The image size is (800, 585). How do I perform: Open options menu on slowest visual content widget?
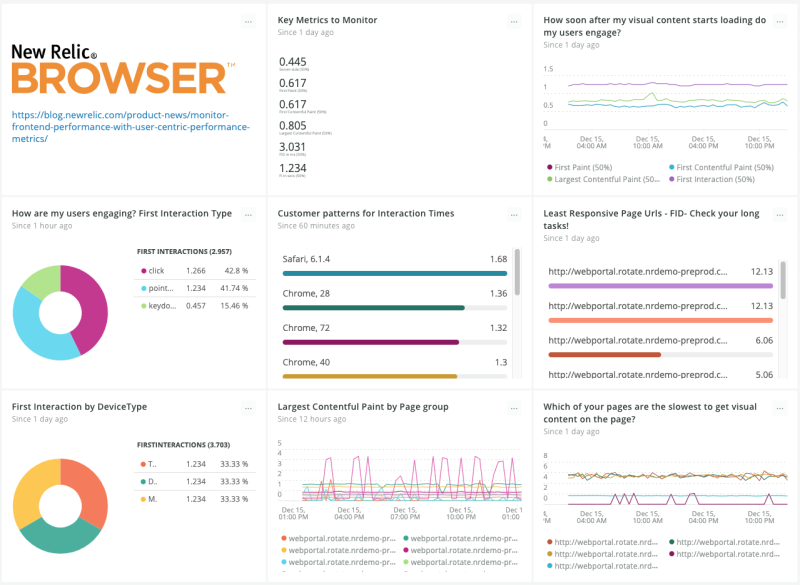pos(779,407)
